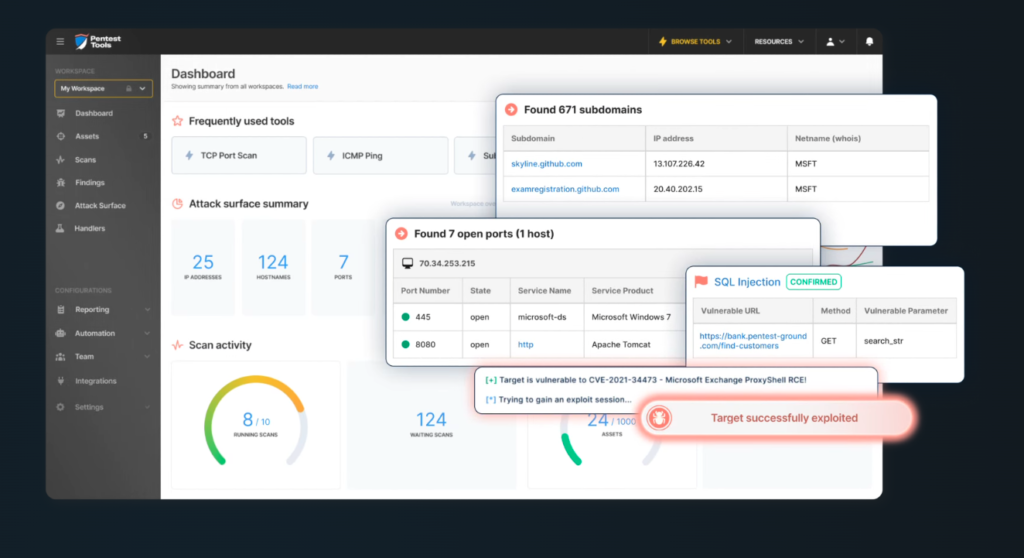Open the 25 IP Addresses card
Image resolution: width=1024 pixels, height=558 pixels.
click(x=203, y=267)
